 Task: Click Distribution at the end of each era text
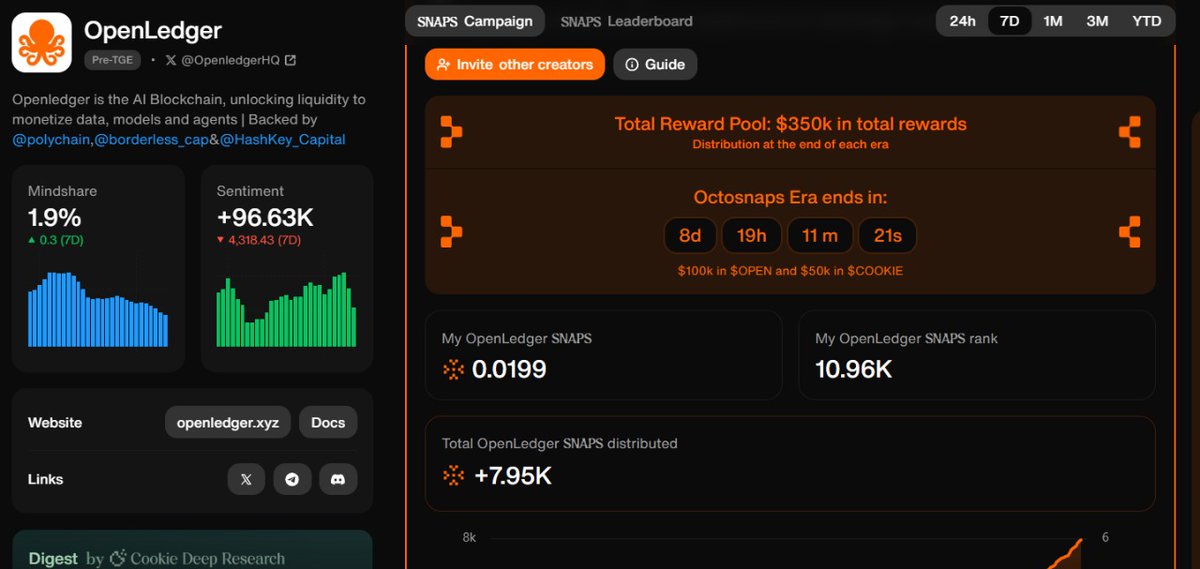(790, 145)
